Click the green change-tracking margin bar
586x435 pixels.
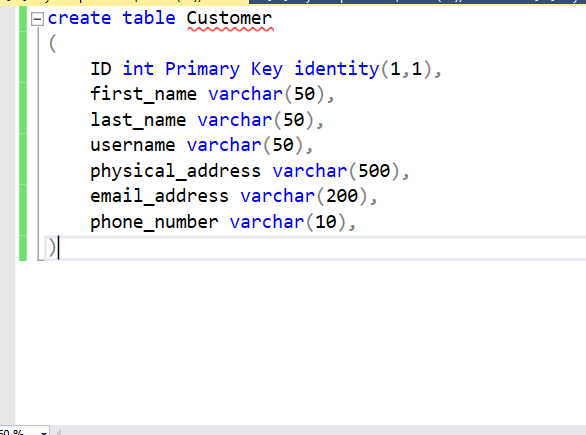(x=23, y=133)
